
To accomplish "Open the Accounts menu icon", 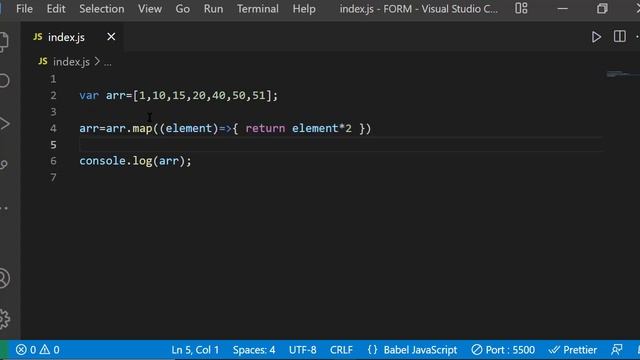I will [4, 278].
